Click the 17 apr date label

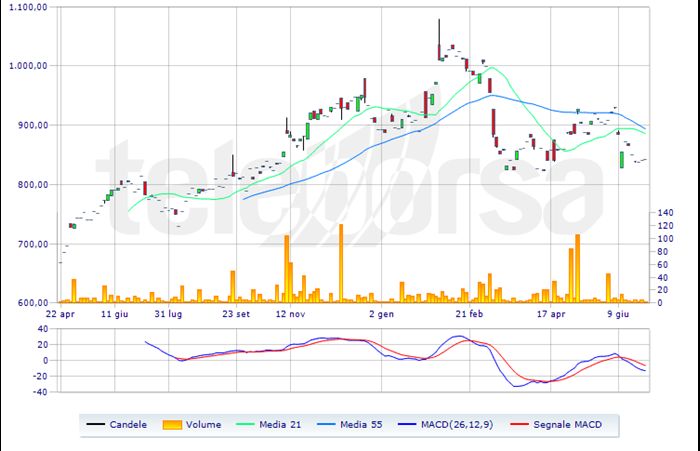pyautogui.click(x=550, y=314)
